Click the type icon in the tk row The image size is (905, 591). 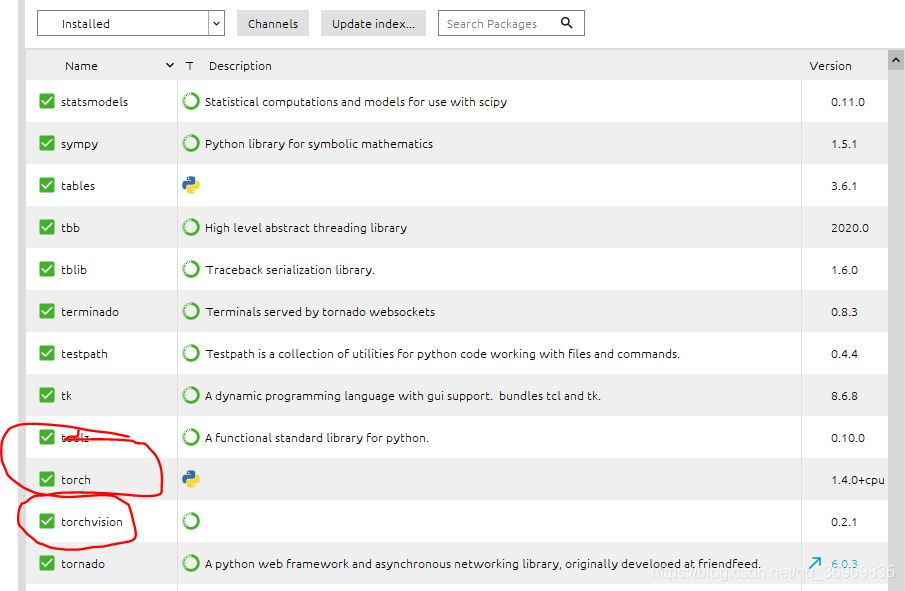click(190, 395)
